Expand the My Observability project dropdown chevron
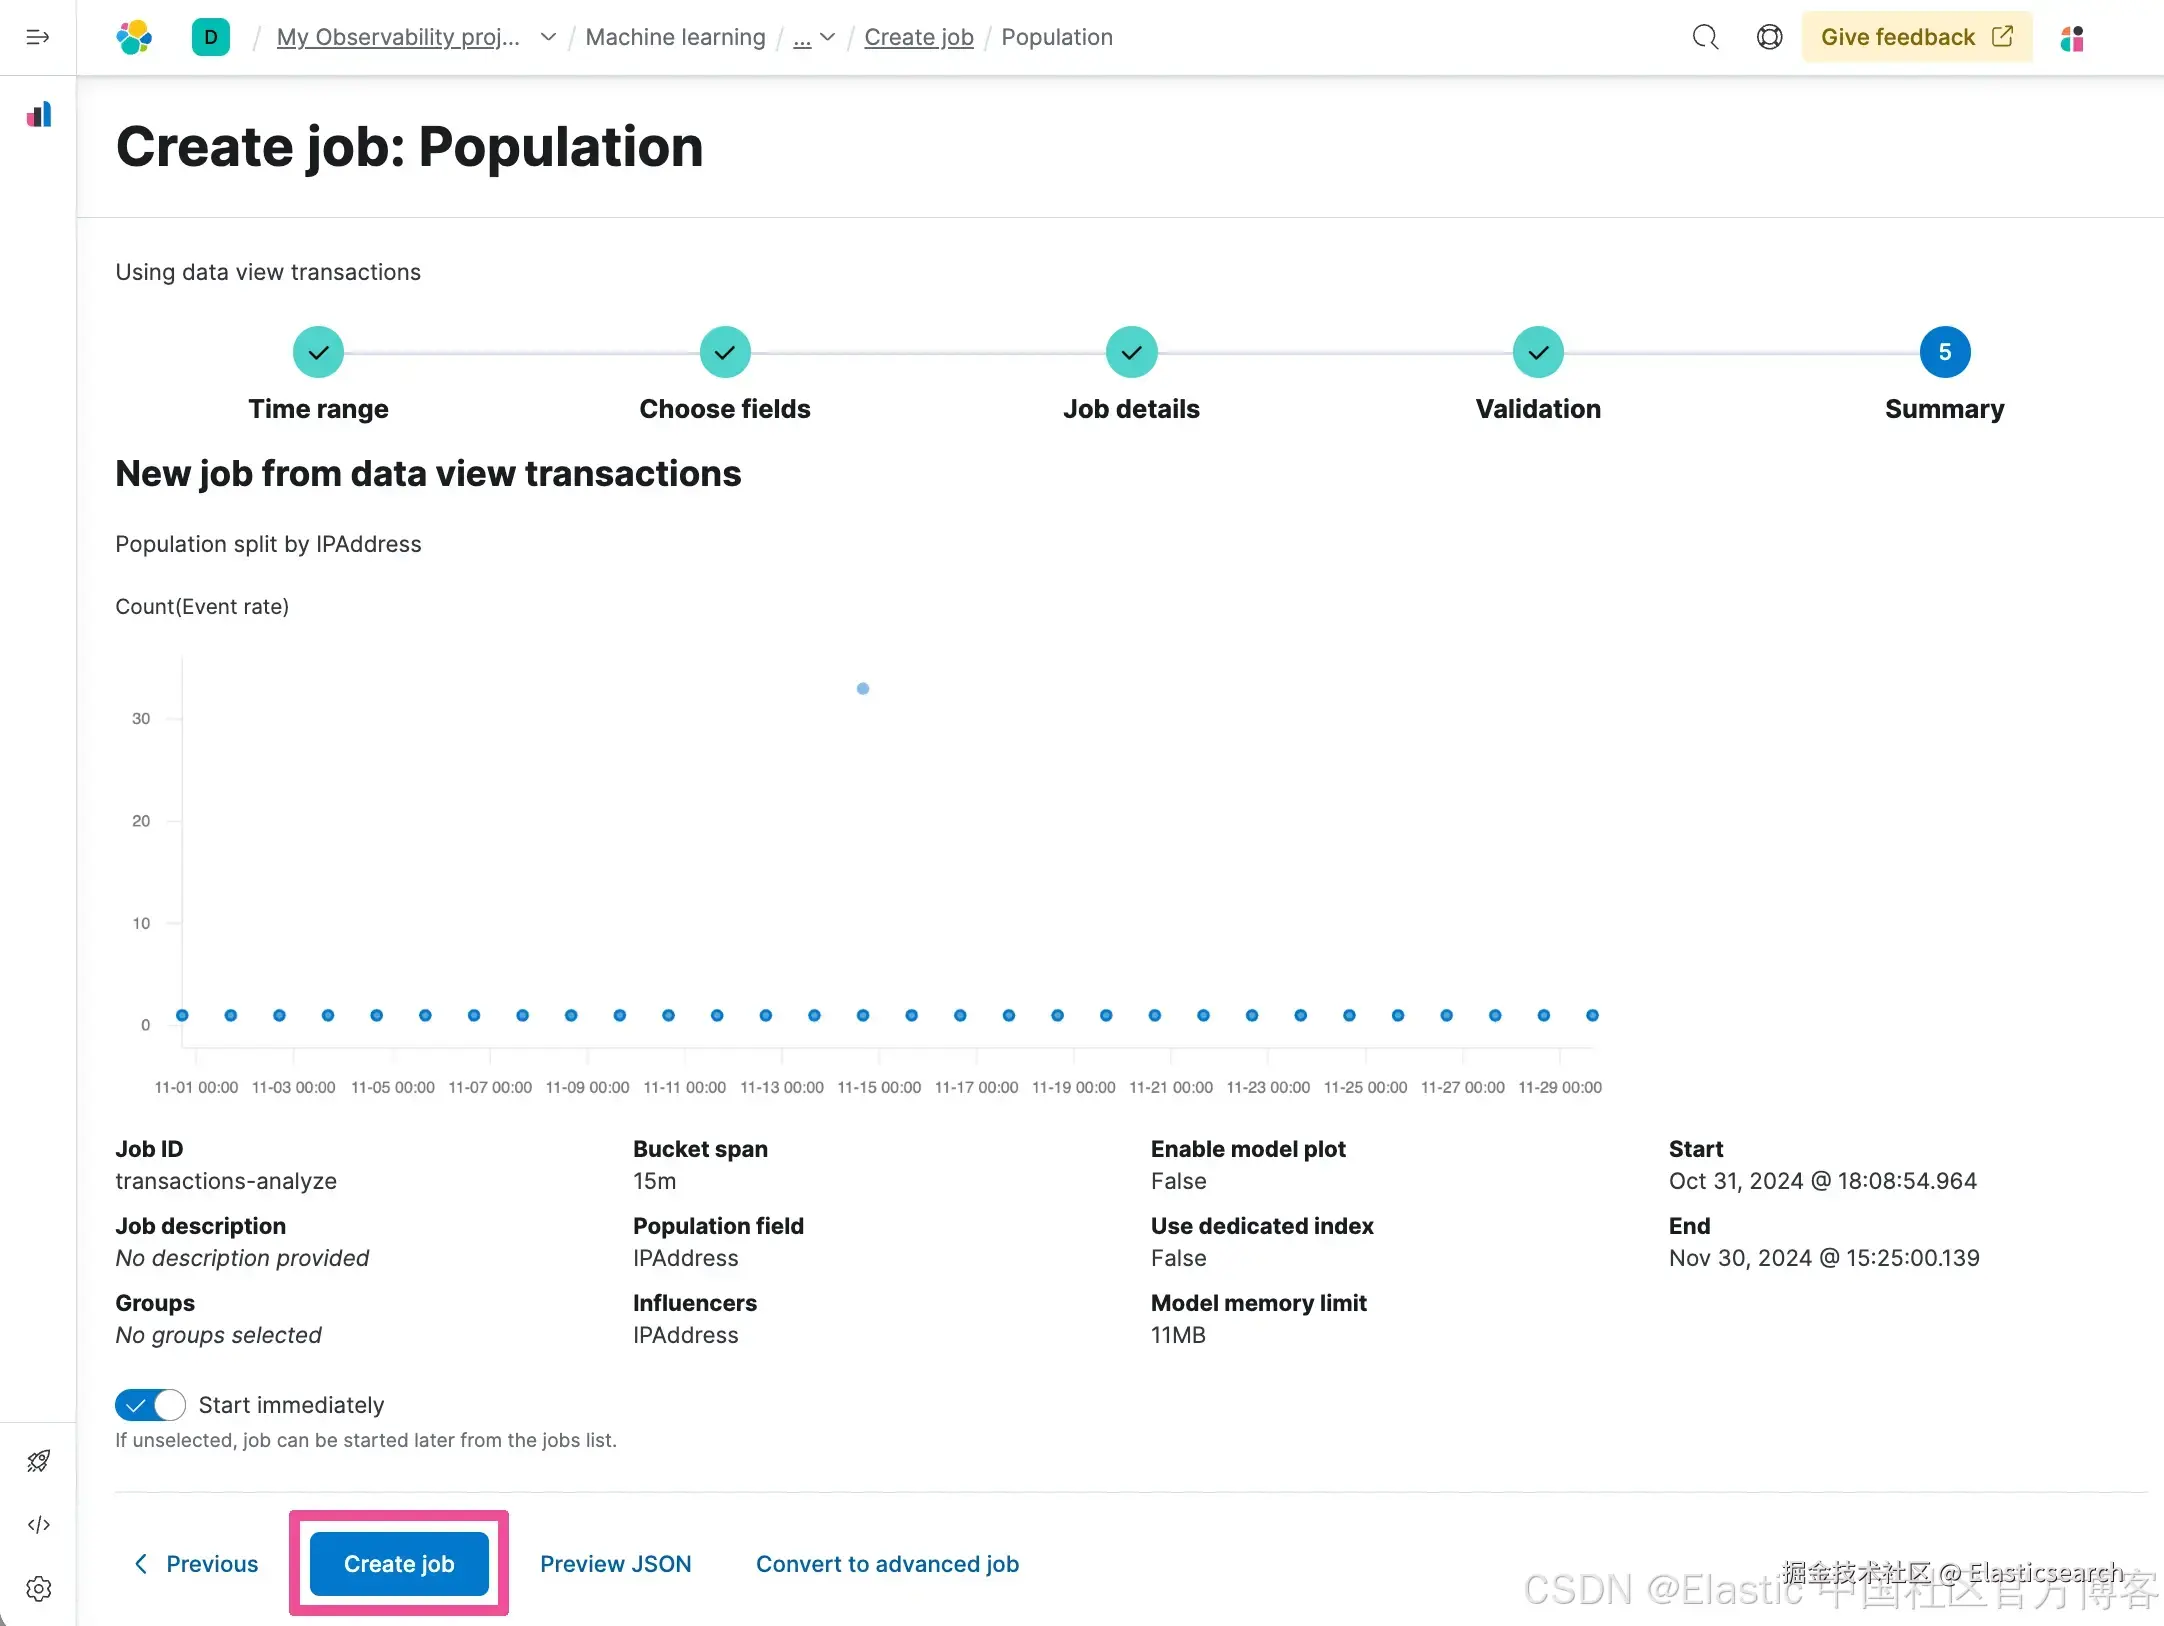This screenshot has width=2164, height=1626. click(x=548, y=37)
